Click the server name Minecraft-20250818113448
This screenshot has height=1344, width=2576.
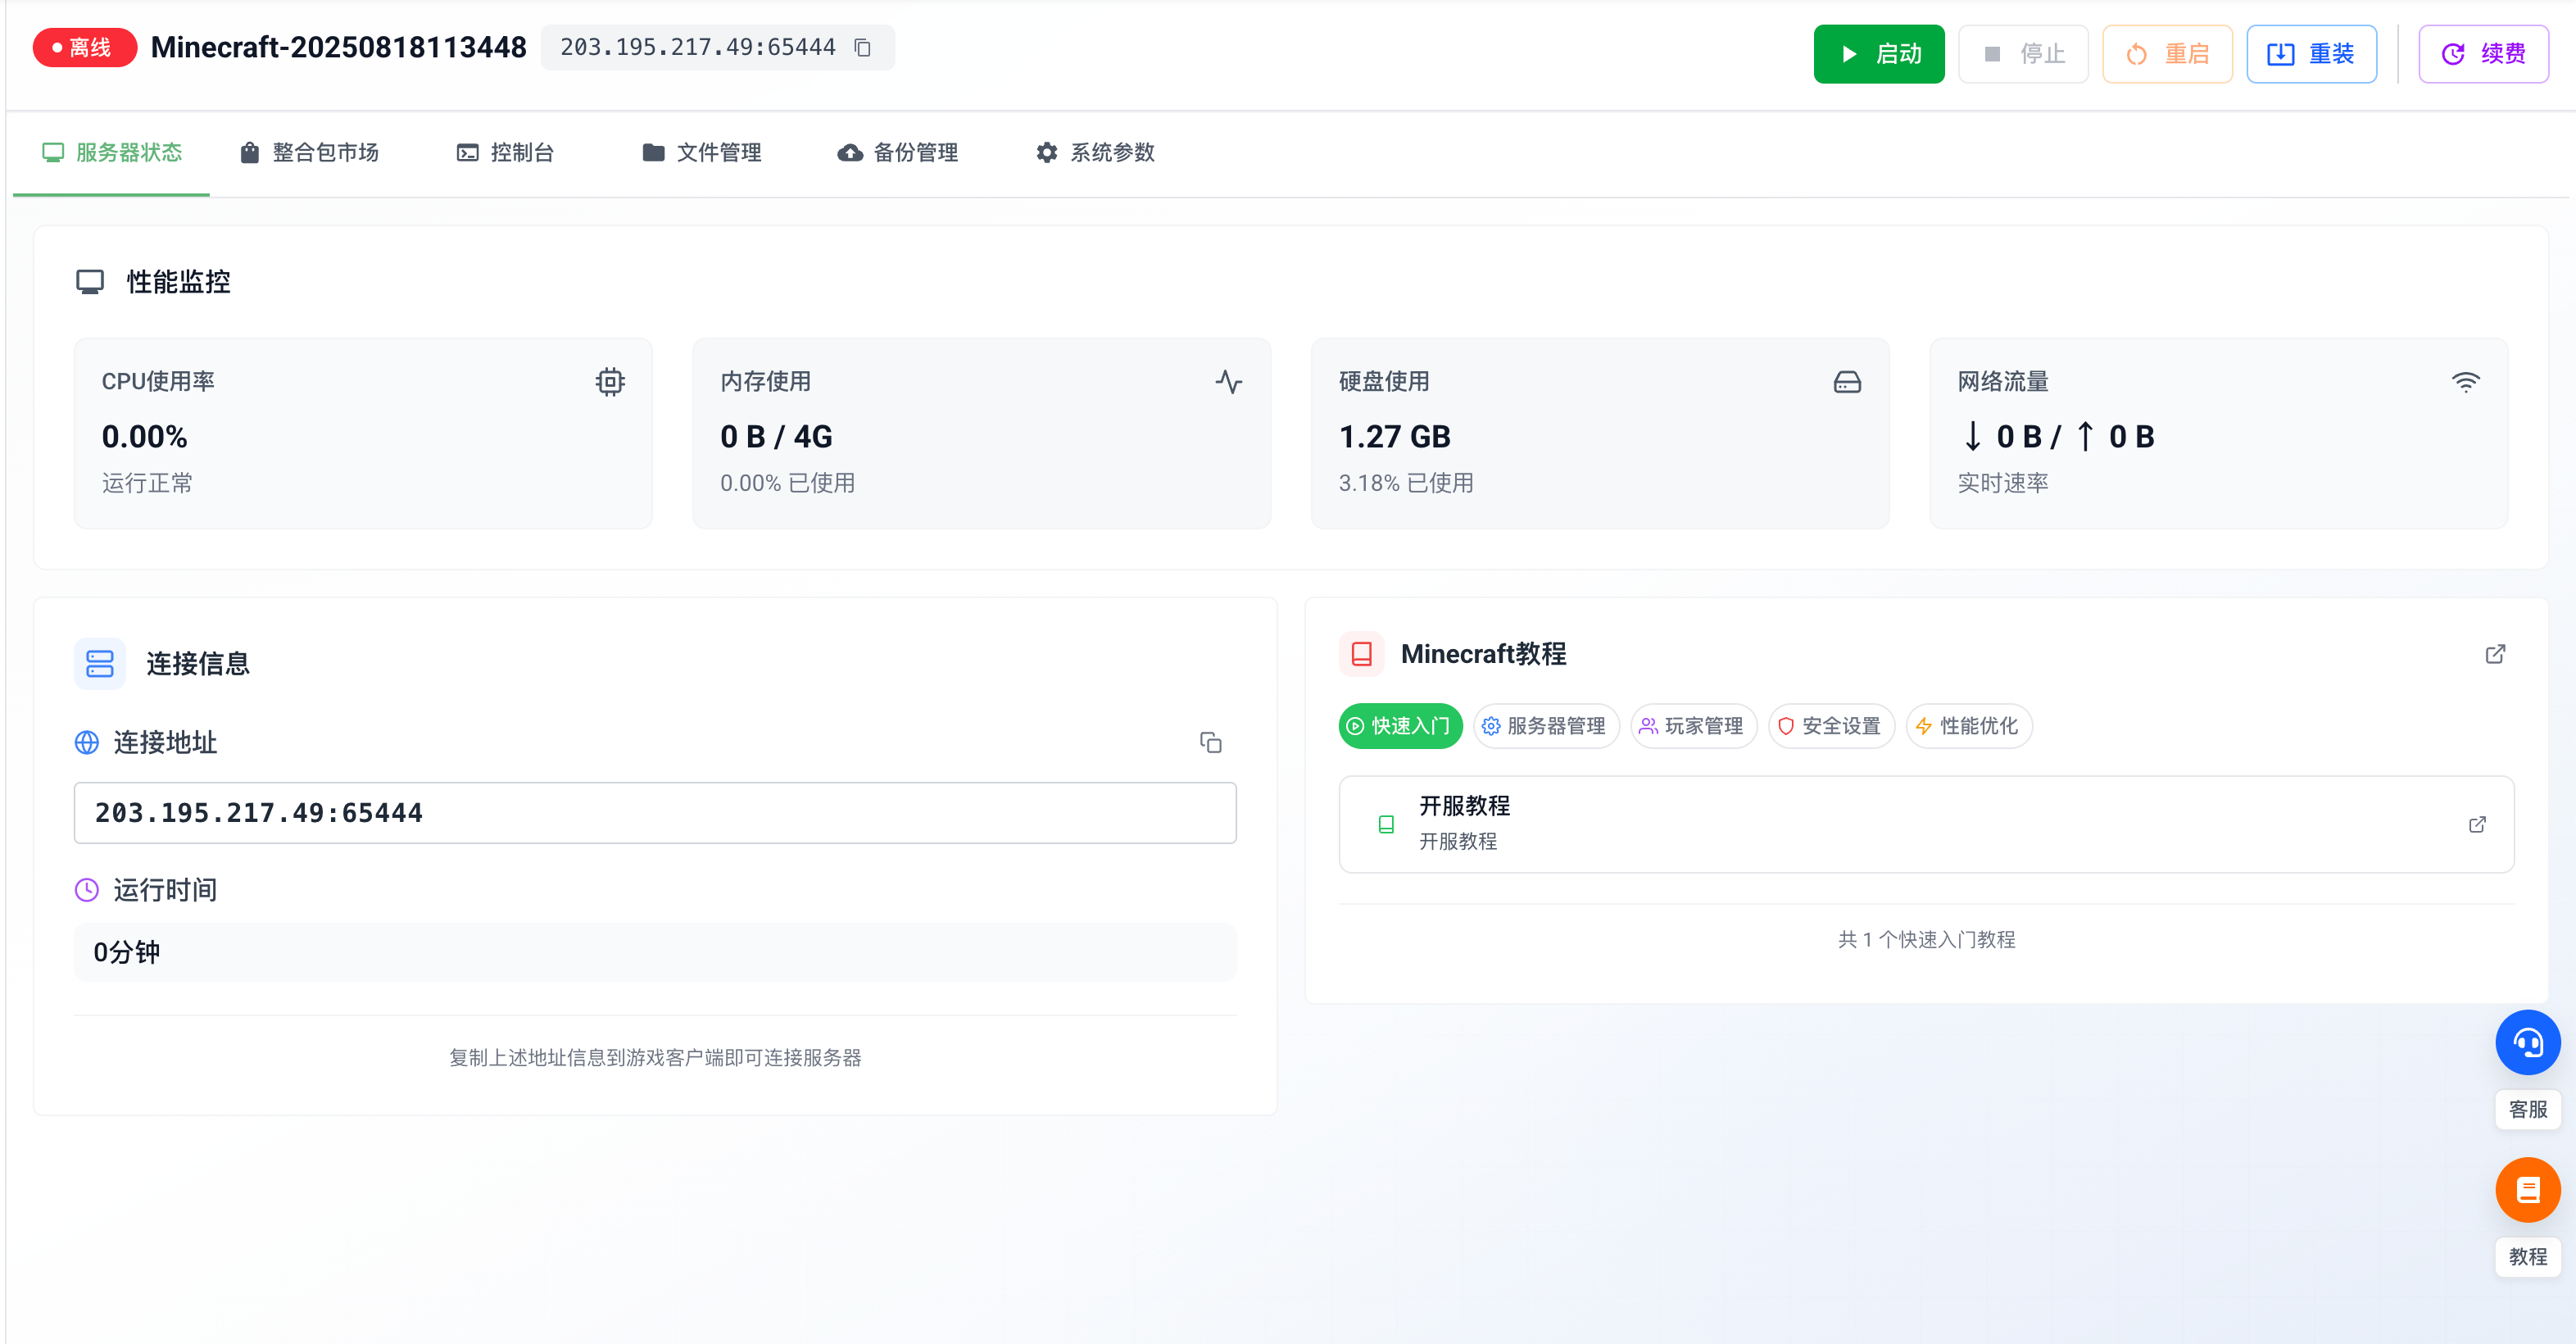(x=338, y=48)
